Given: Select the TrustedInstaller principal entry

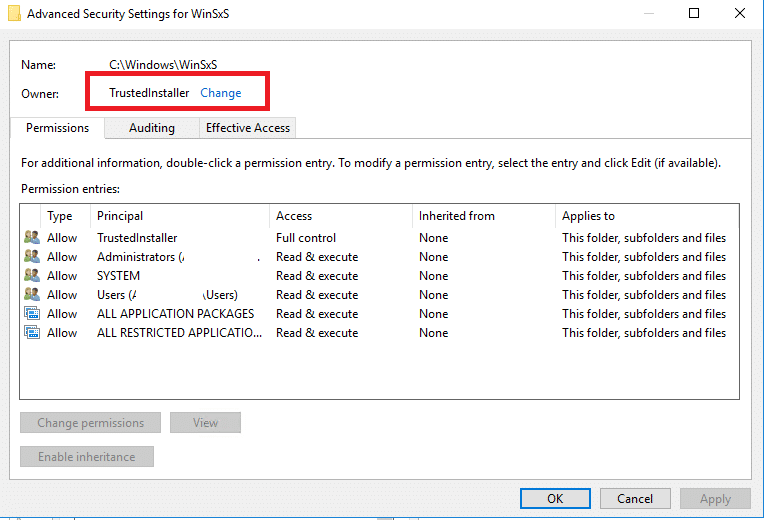Looking at the screenshot, I should 137,238.
